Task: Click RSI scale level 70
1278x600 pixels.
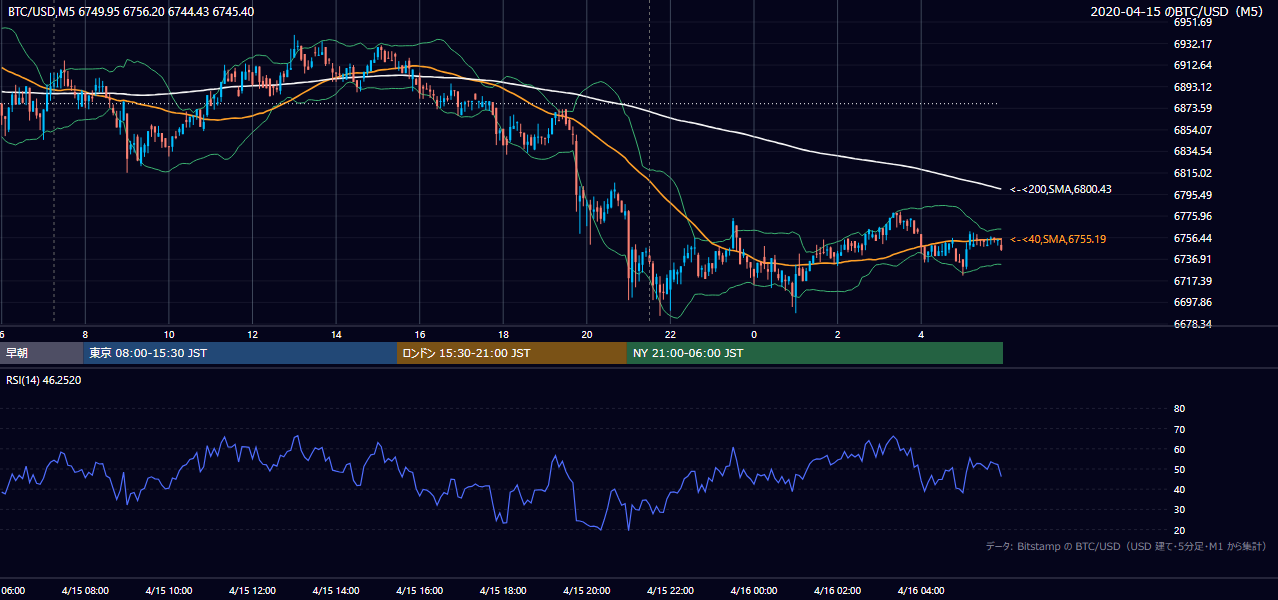Action: point(1179,429)
